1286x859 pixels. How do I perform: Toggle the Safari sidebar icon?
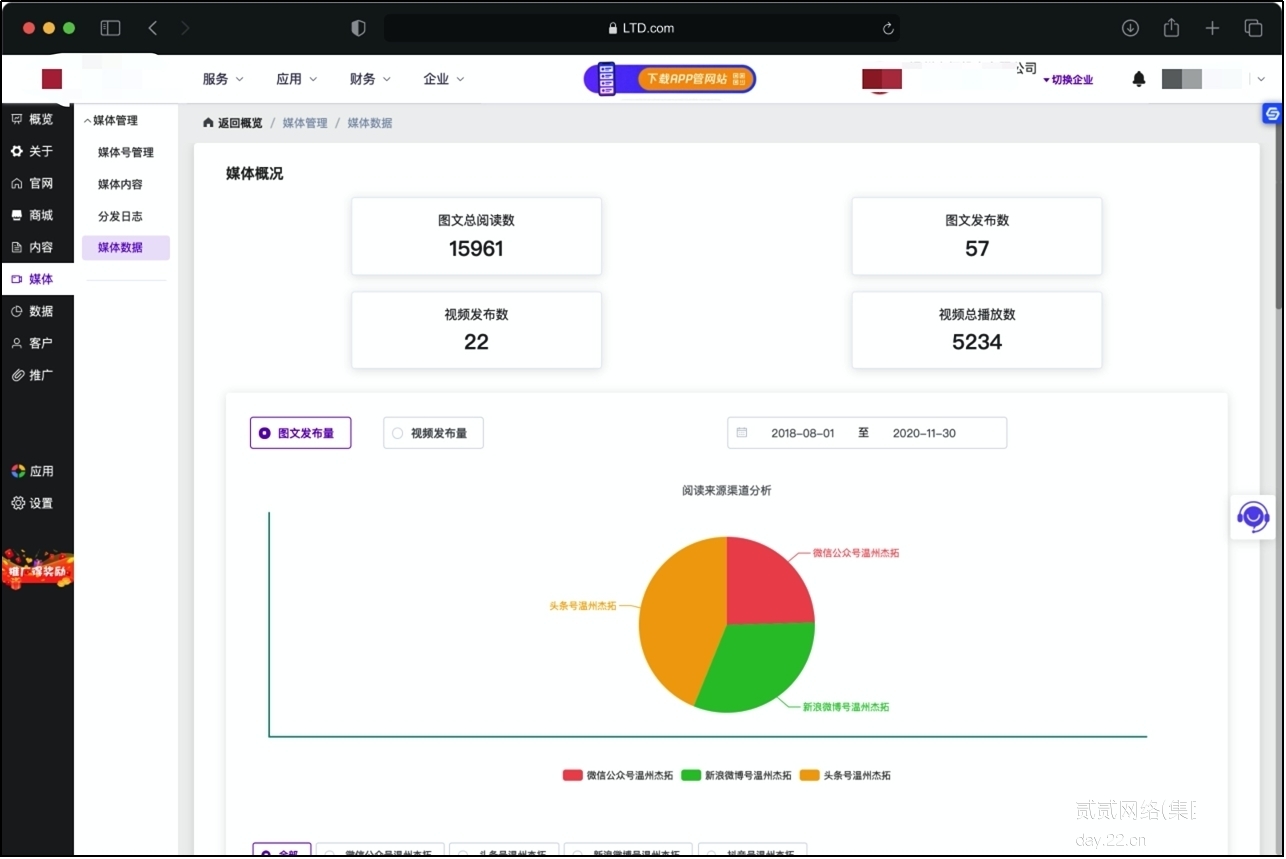[110, 28]
